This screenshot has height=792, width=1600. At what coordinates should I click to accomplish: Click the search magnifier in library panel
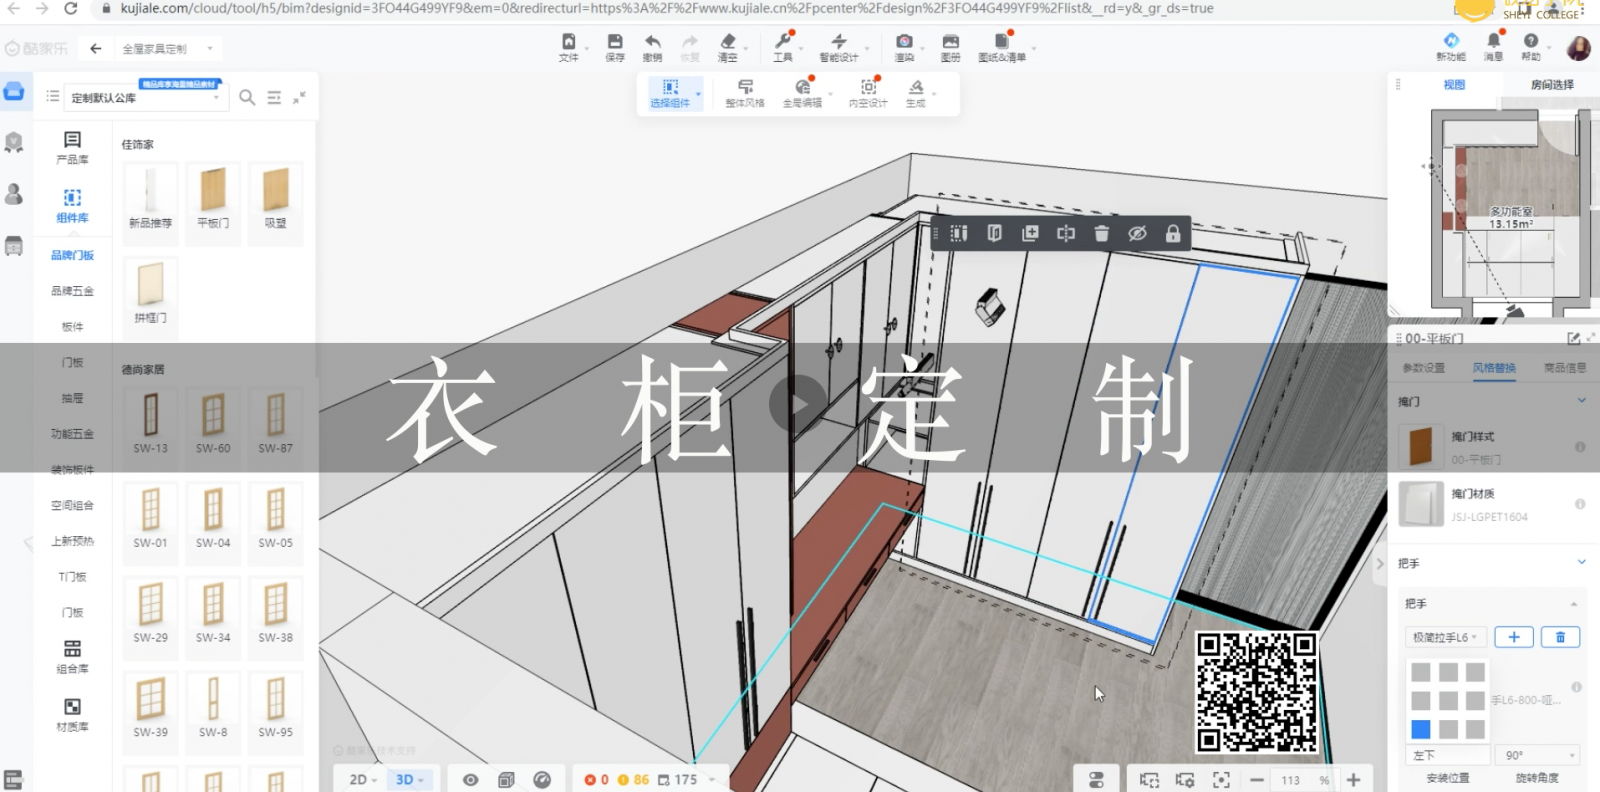247,97
